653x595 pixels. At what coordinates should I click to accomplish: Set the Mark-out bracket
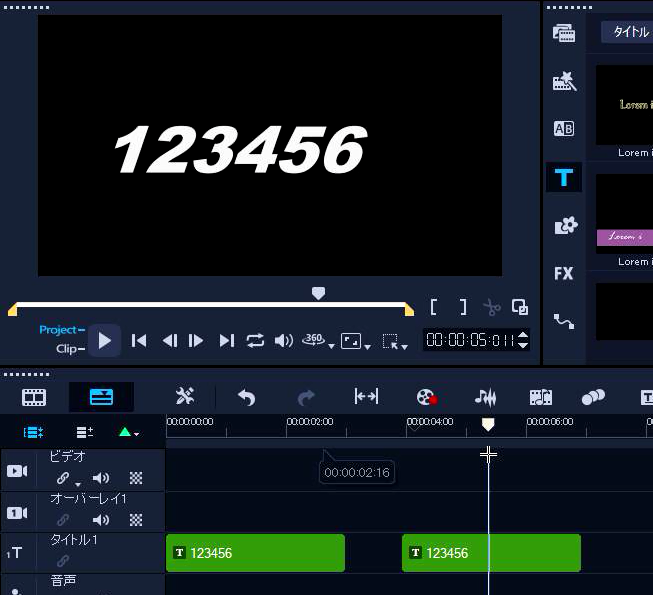(x=463, y=307)
